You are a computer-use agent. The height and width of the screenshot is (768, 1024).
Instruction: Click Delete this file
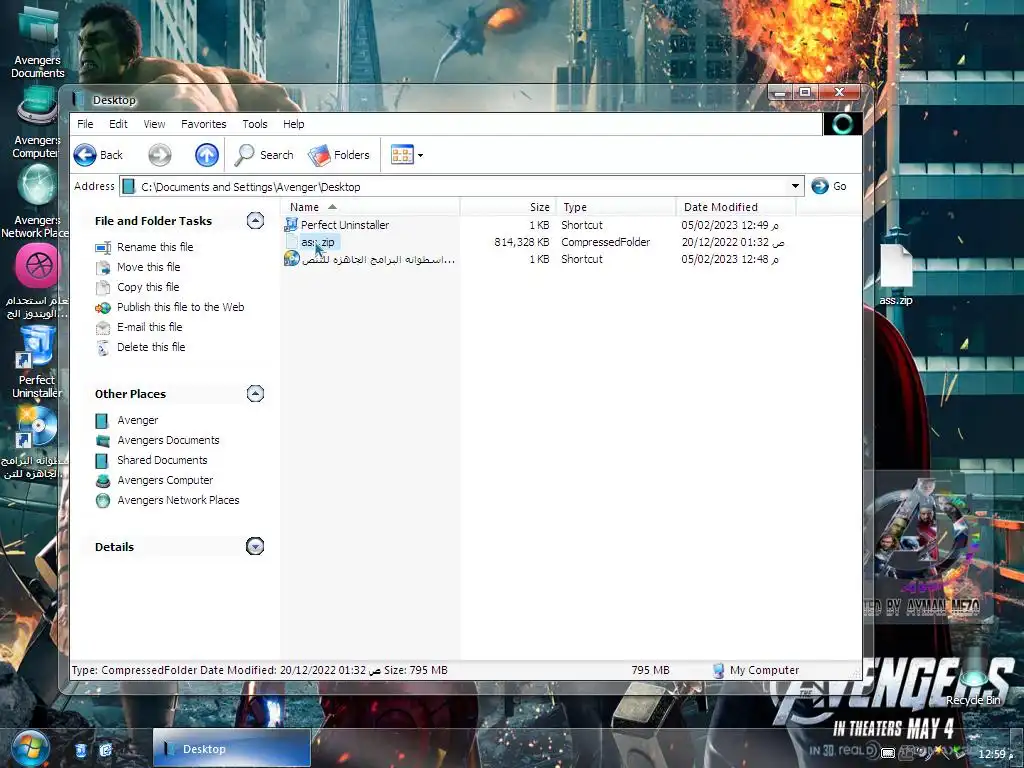(x=151, y=347)
